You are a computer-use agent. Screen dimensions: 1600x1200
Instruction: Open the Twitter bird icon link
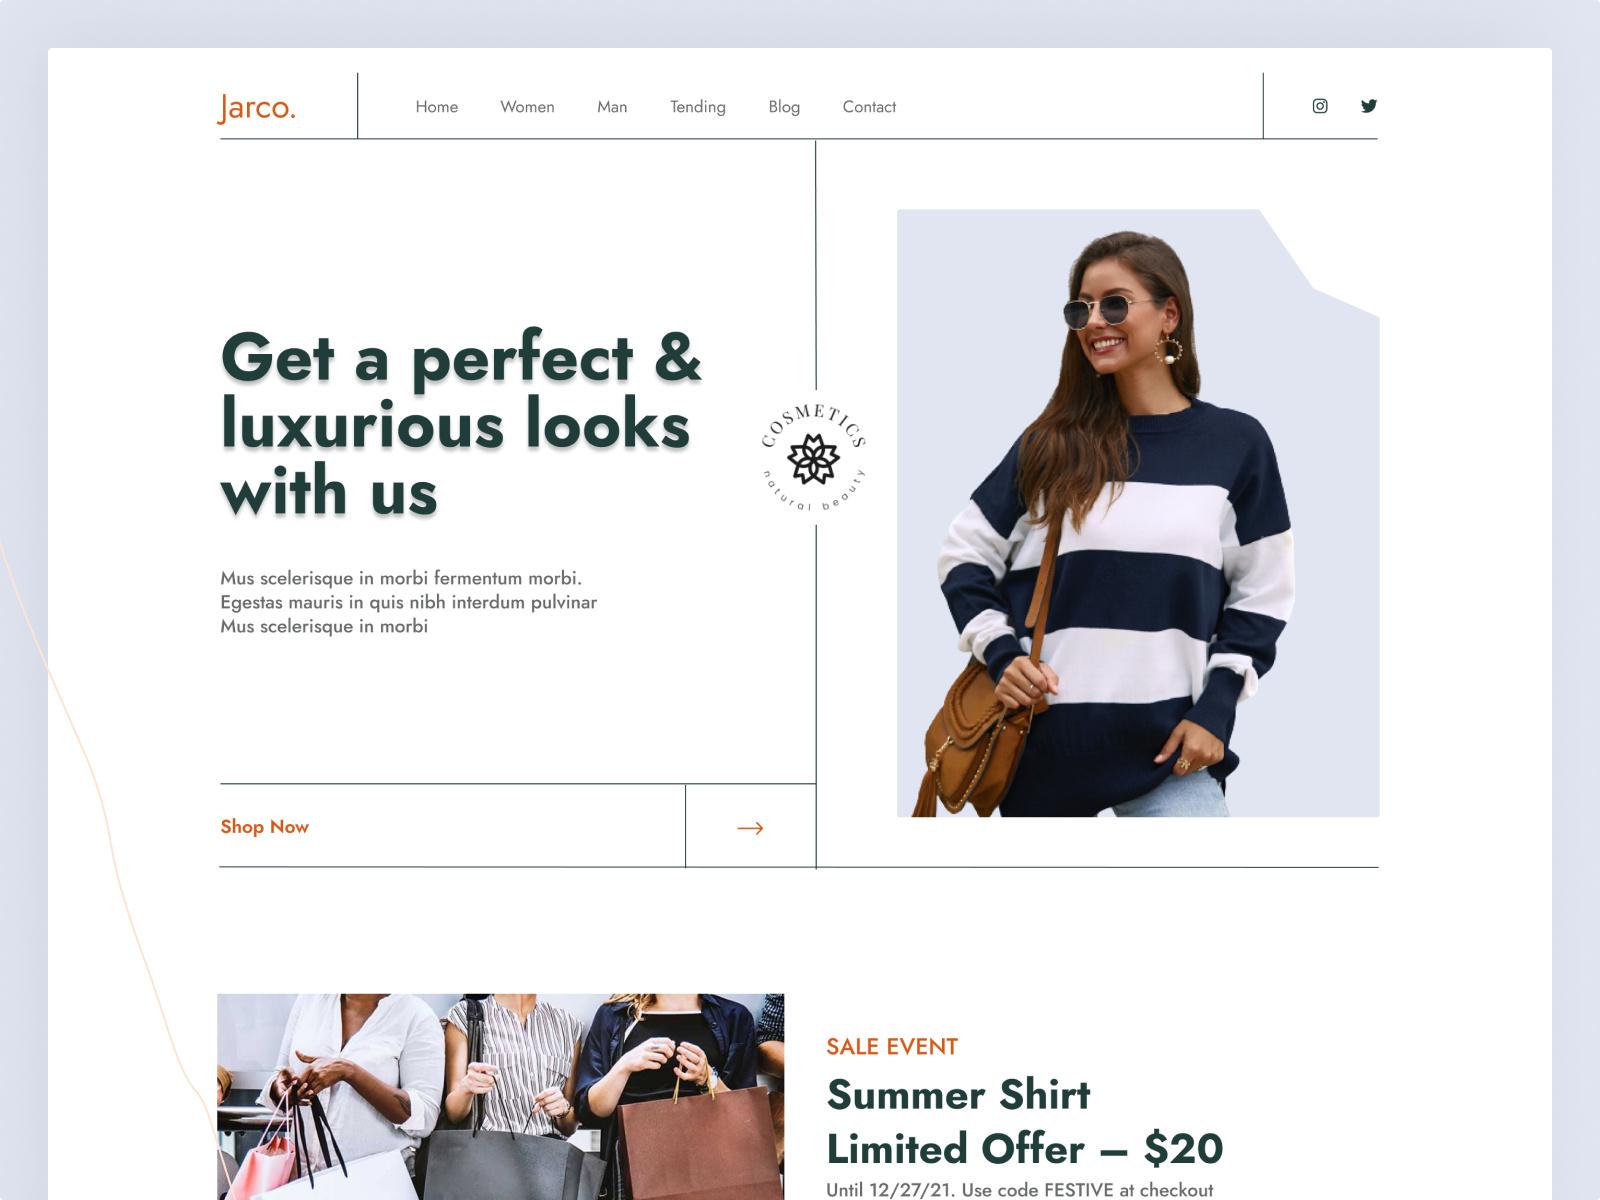[x=1369, y=106]
